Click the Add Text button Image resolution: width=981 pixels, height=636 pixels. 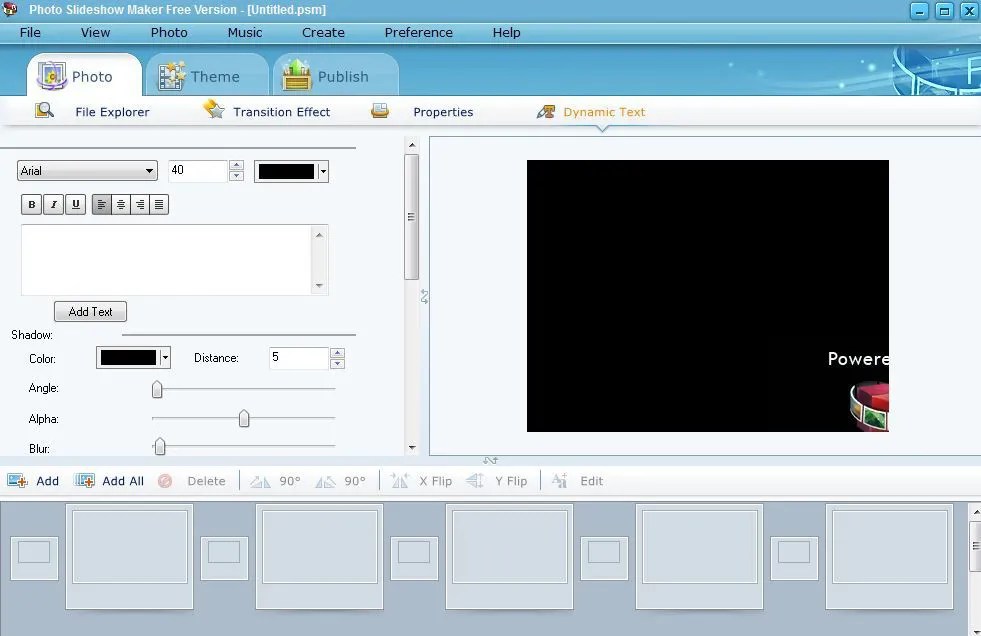(x=90, y=311)
